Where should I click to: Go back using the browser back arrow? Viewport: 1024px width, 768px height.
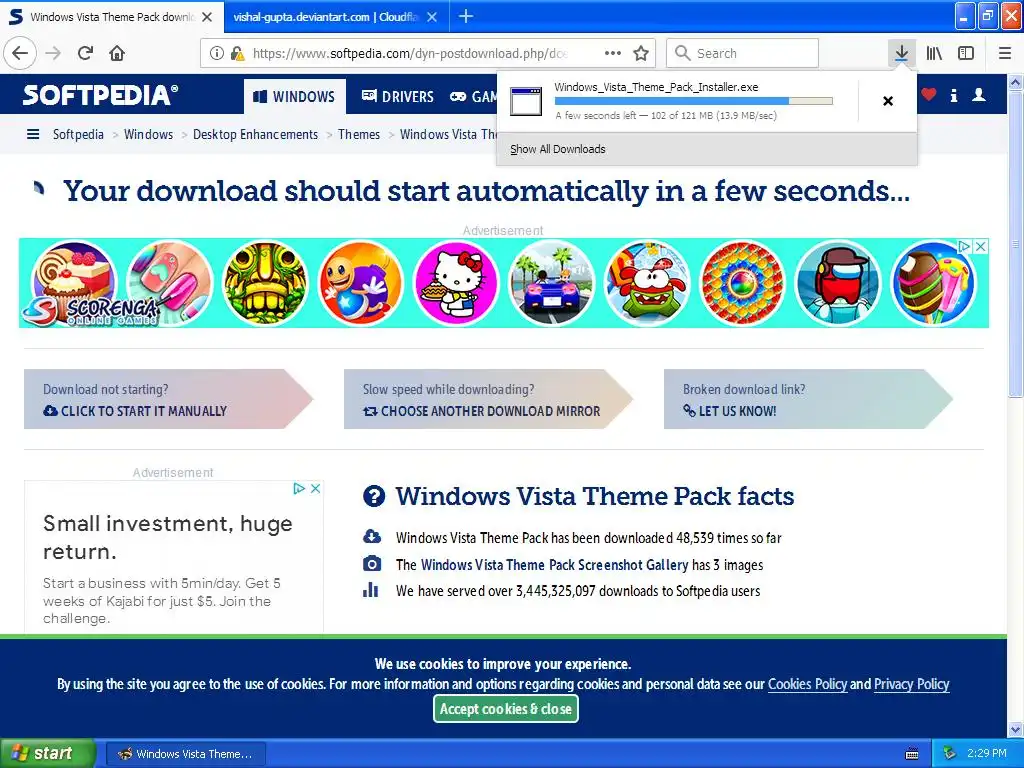[x=20, y=53]
